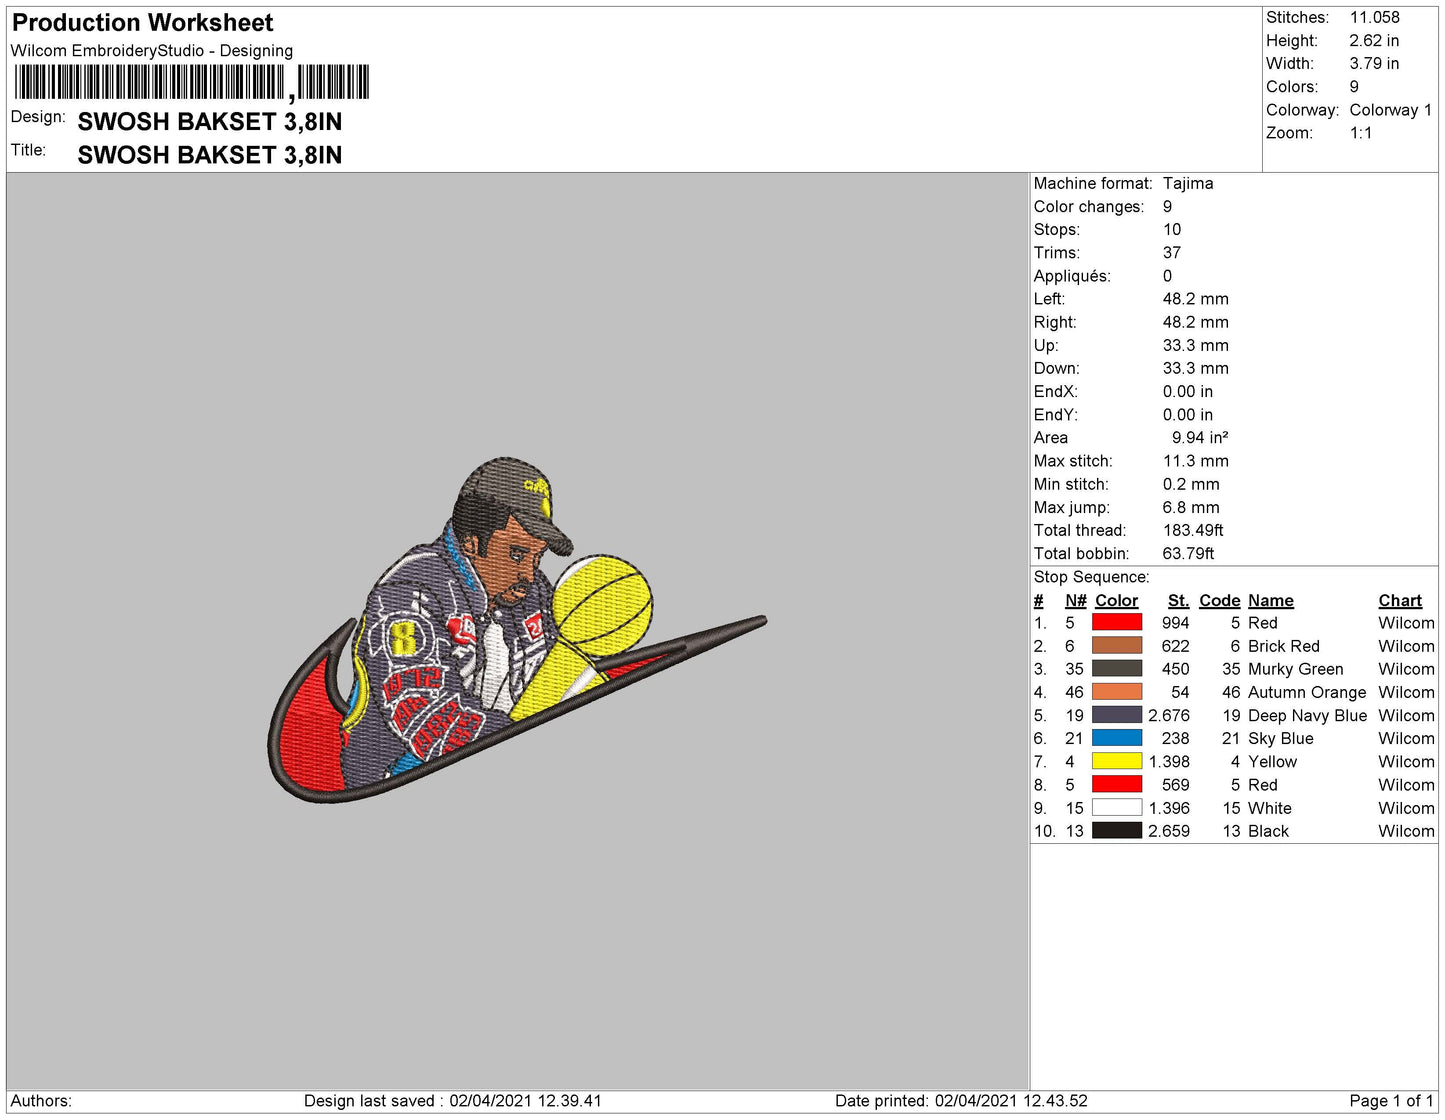Click the Left extent value '48.2 mm'
Screen dimensions: 1445x1120
1195,299
